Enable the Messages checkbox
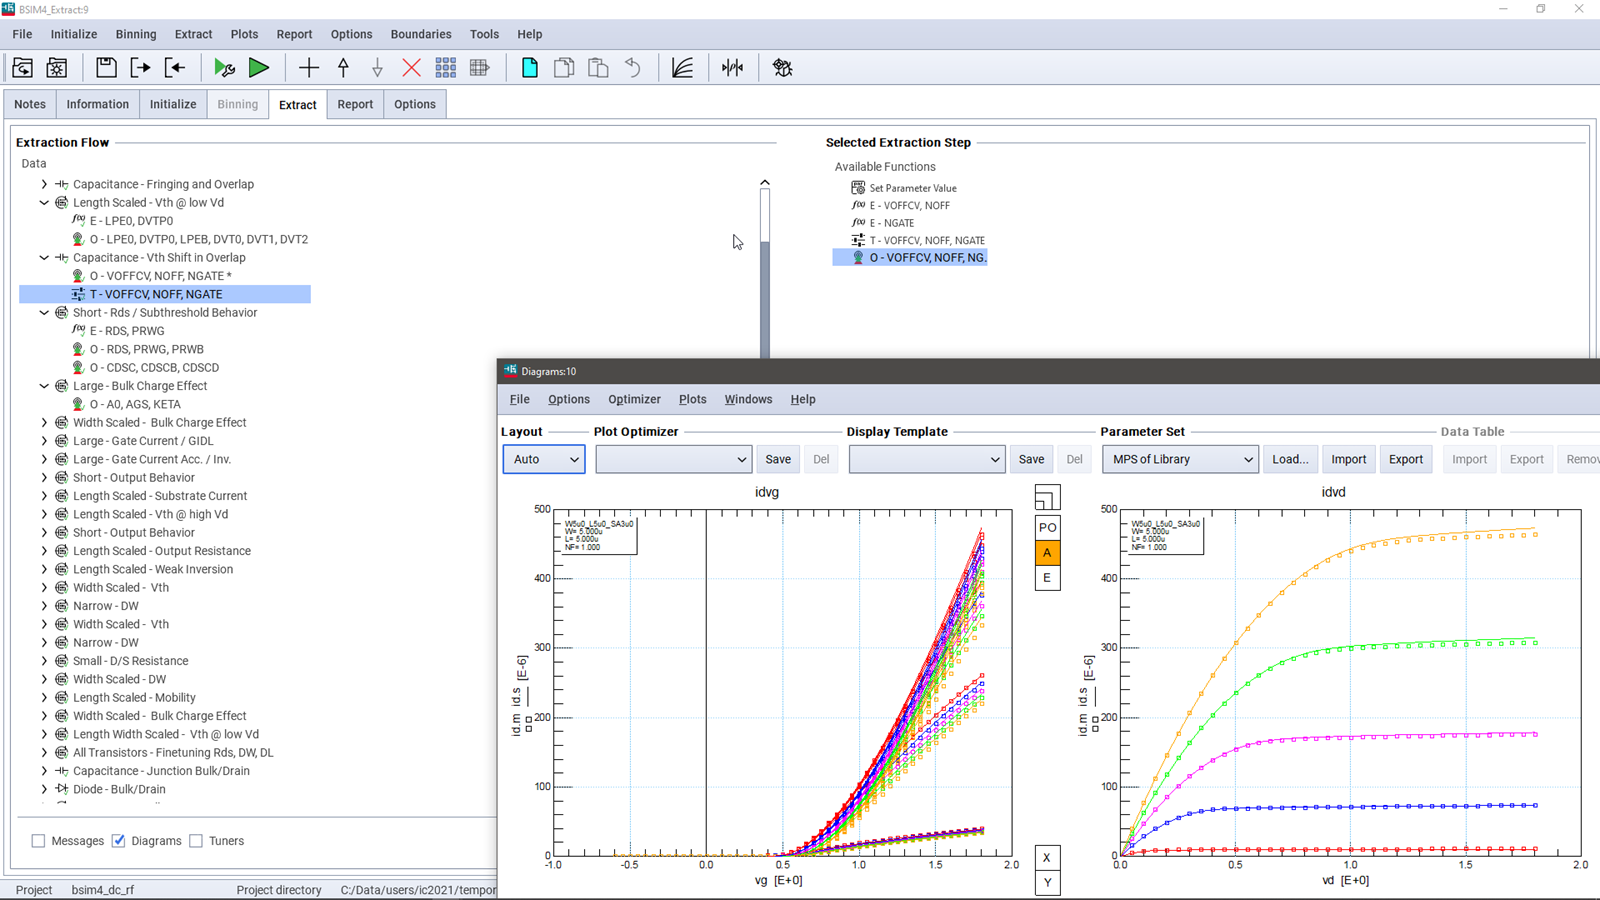 (38, 840)
